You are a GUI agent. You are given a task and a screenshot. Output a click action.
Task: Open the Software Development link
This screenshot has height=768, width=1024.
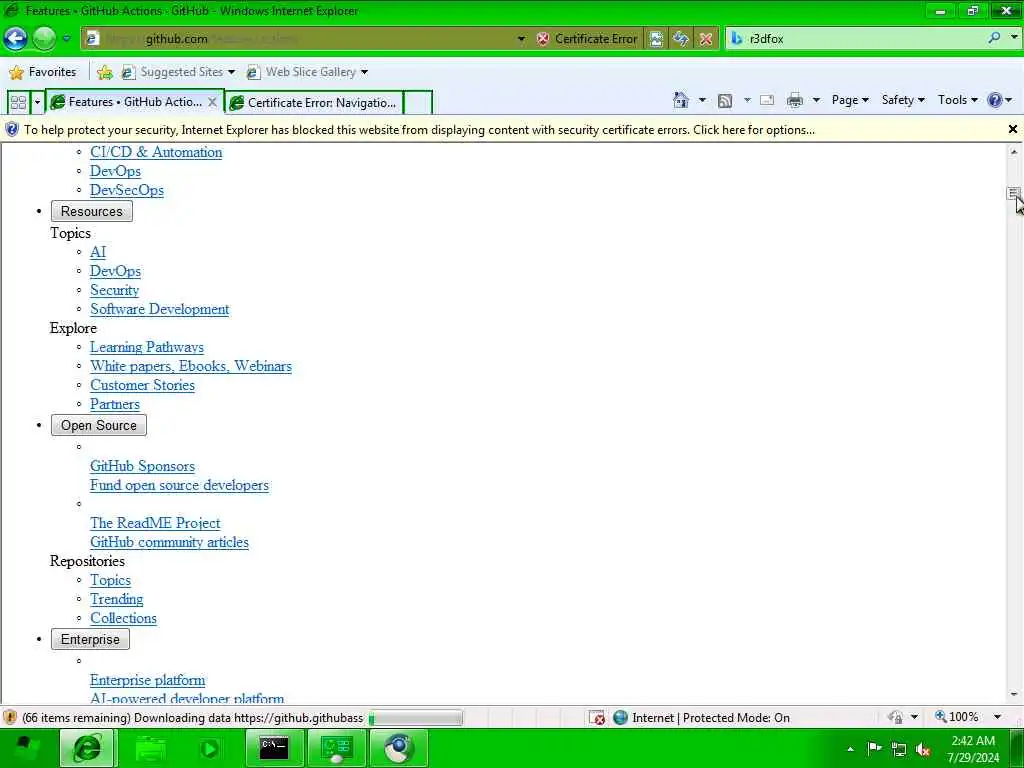click(x=159, y=309)
